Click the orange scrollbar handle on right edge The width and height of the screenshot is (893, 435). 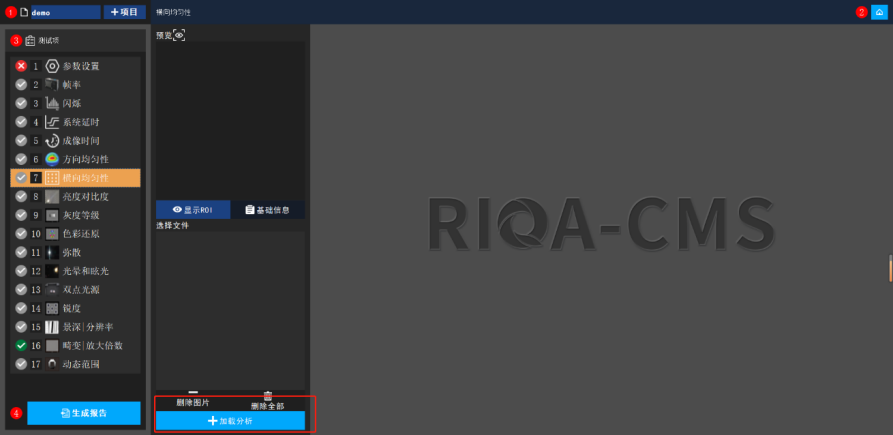(889, 268)
